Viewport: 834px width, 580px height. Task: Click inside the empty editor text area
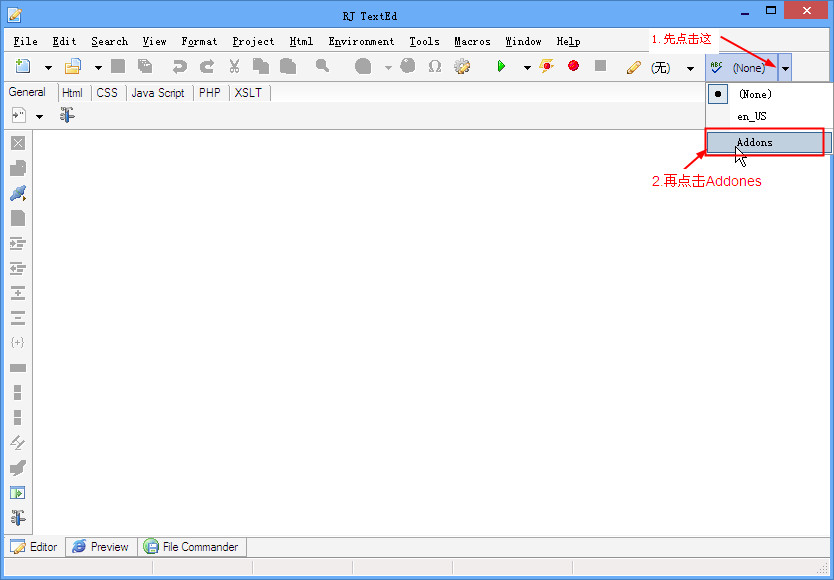tap(400, 330)
